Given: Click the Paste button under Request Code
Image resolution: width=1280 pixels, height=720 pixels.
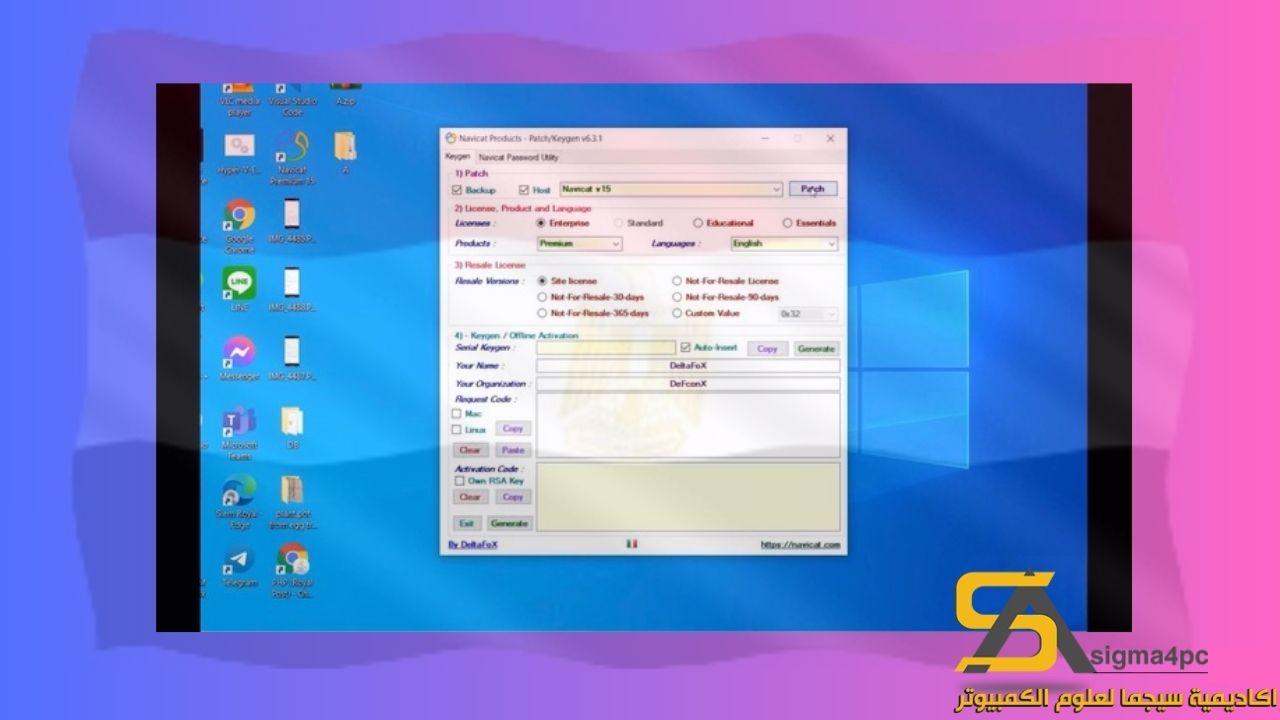Looking at the screenshot, I should (x=513, y=450).
